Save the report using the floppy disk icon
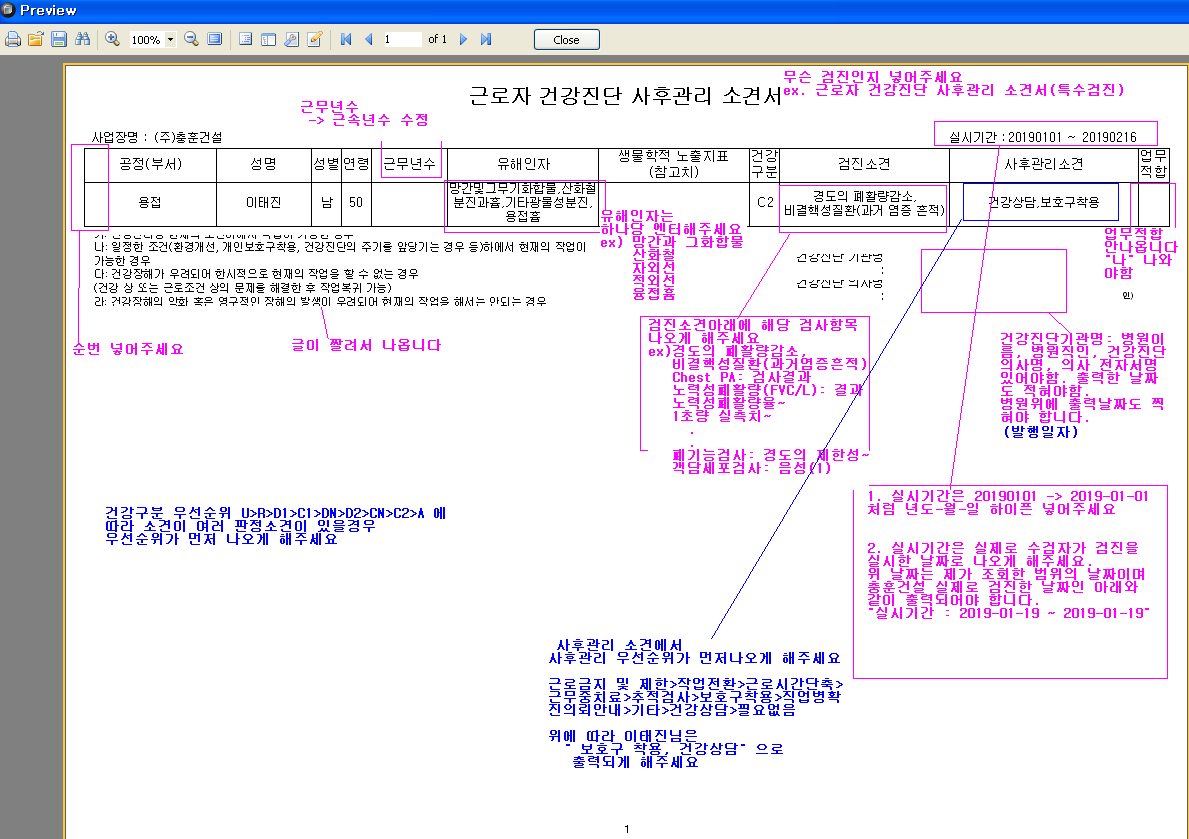 click(58, 39)
